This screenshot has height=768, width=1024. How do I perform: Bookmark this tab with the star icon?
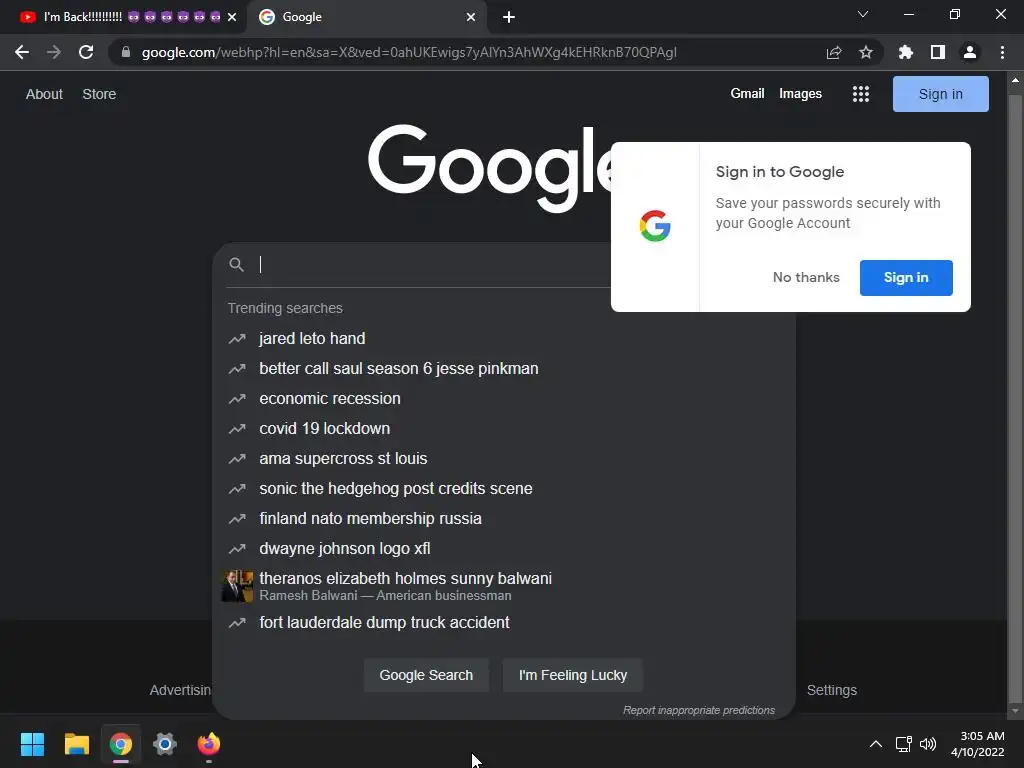coord(866,52)
